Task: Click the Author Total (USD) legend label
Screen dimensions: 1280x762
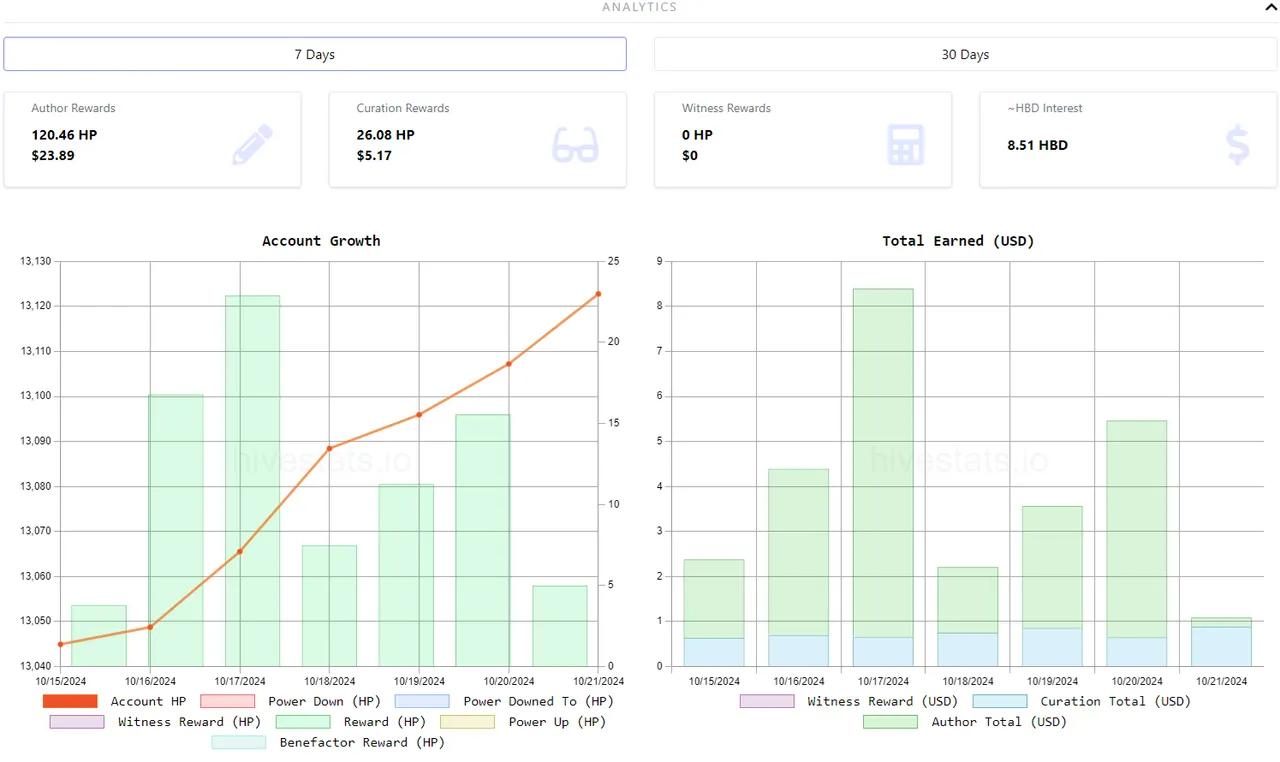Action: point(999,721)
